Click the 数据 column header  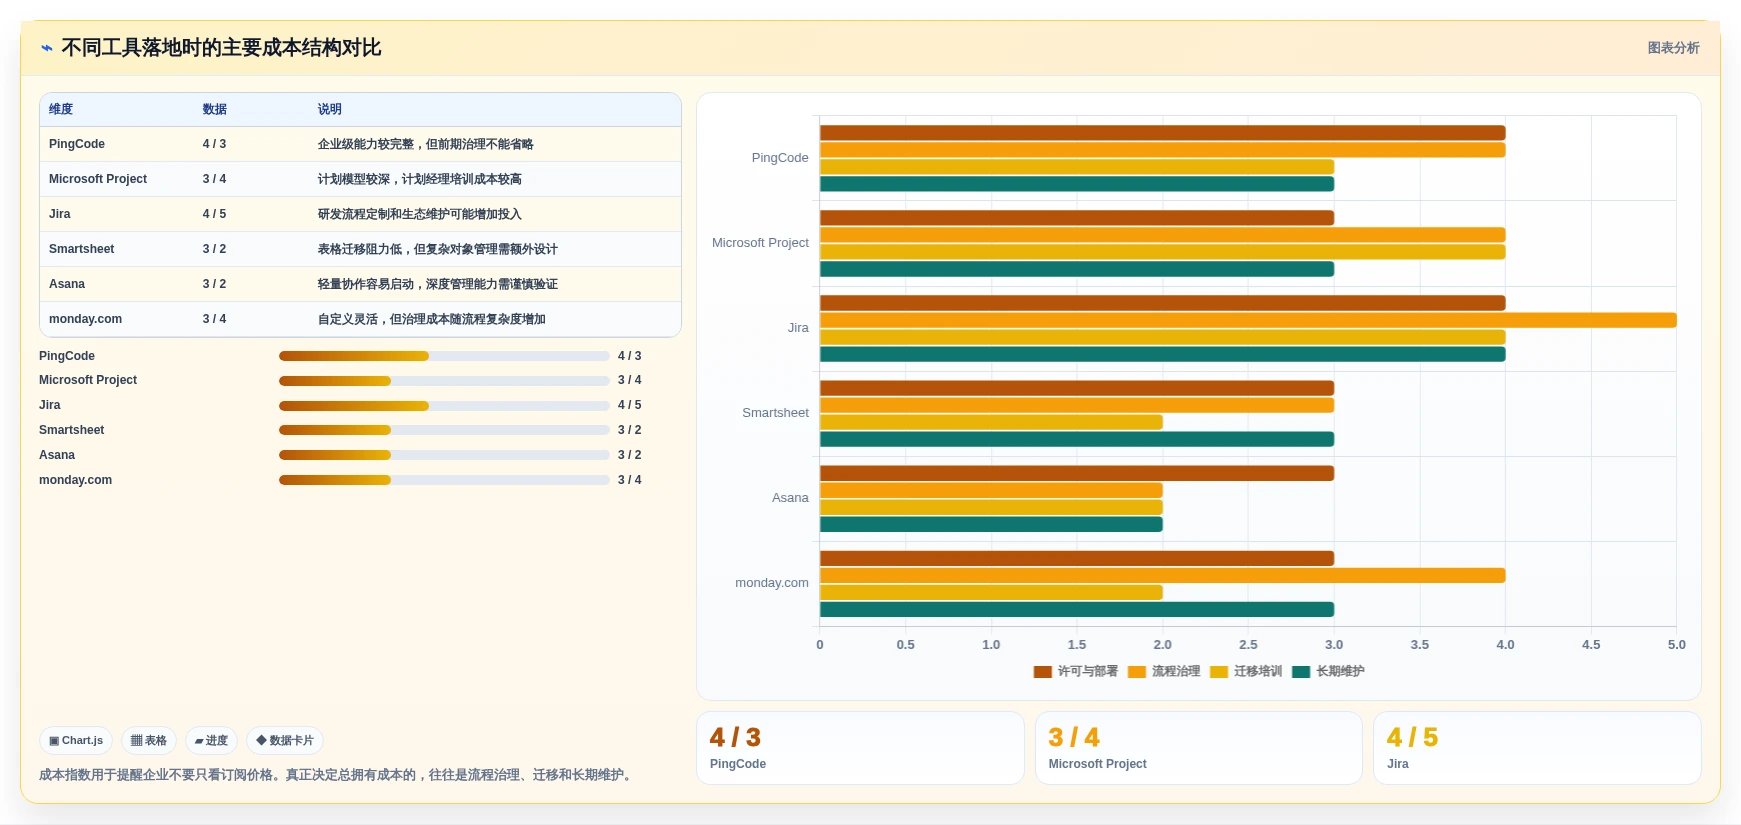(x=215, y=110)
